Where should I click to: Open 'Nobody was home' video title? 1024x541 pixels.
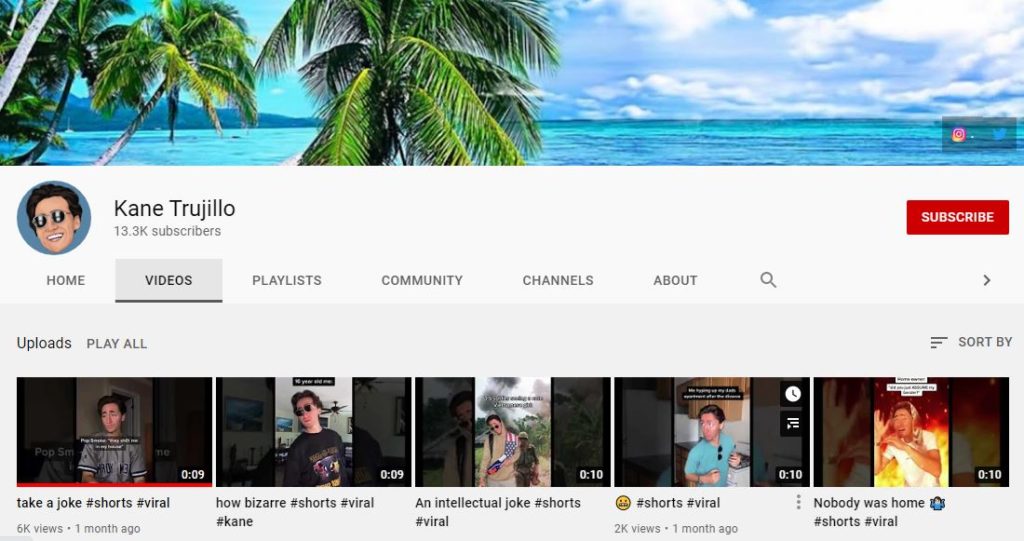click(879, 512)
